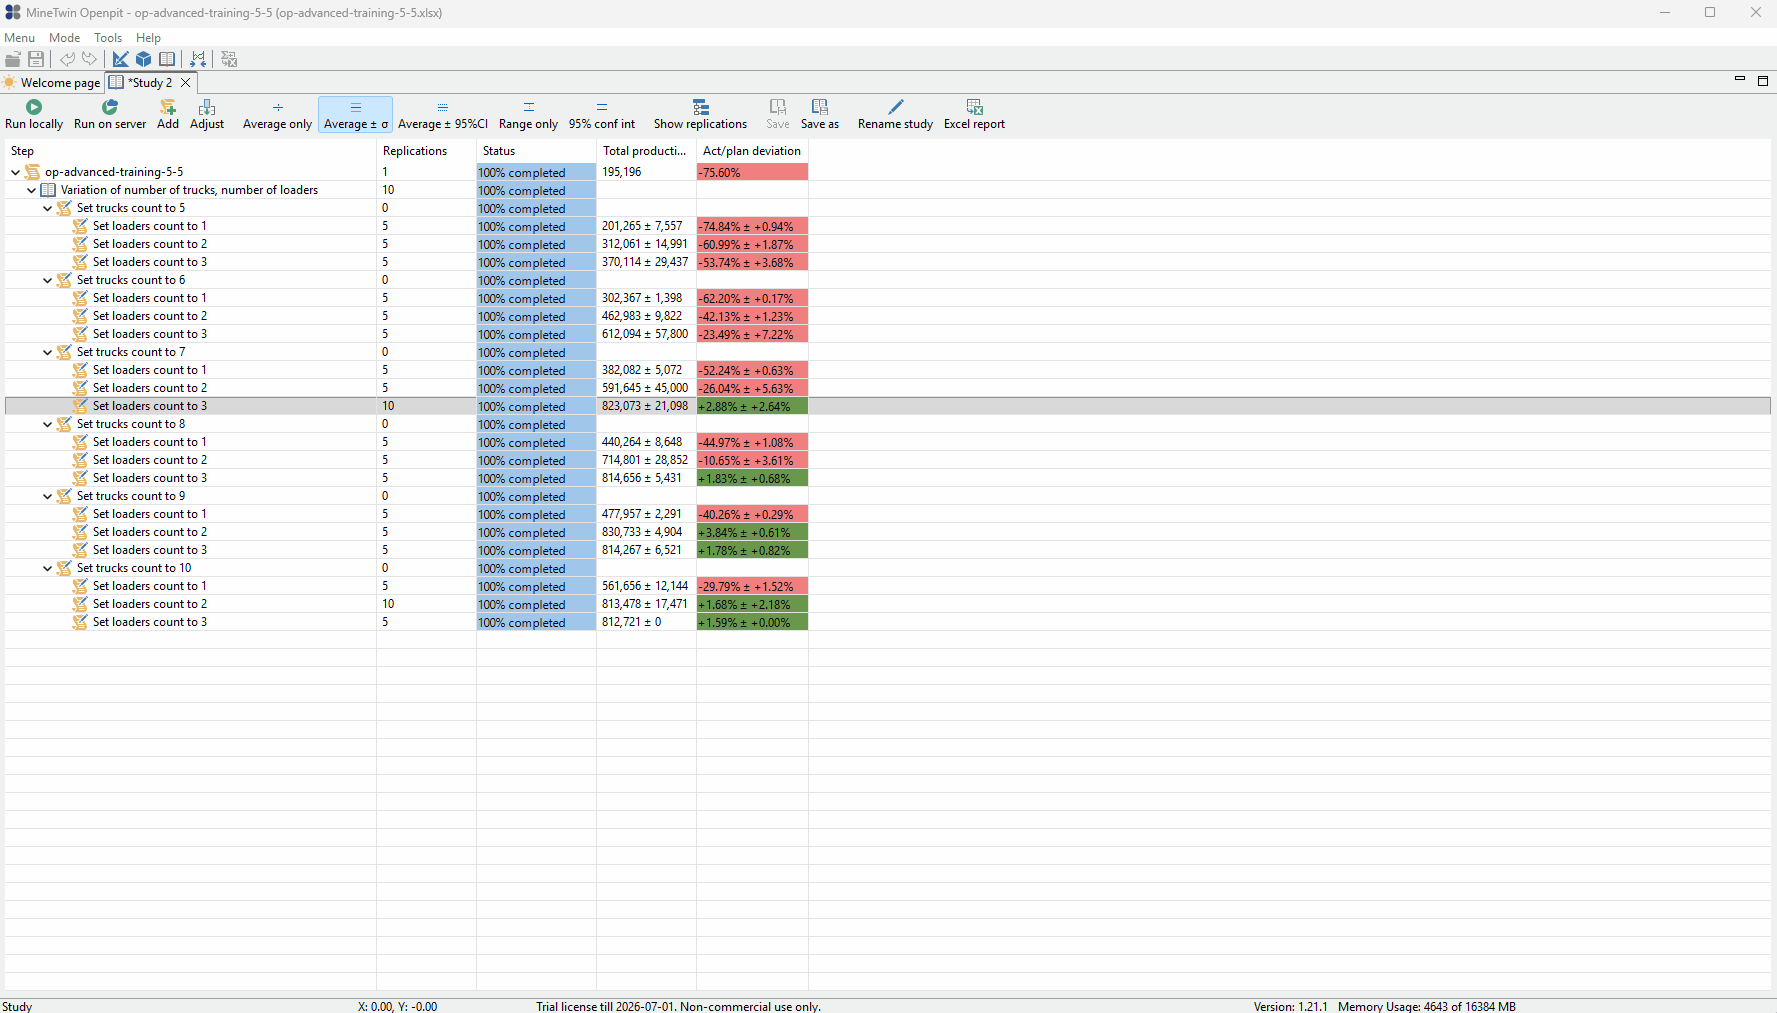
Task: Add a new study step
Action: point(168,115)
